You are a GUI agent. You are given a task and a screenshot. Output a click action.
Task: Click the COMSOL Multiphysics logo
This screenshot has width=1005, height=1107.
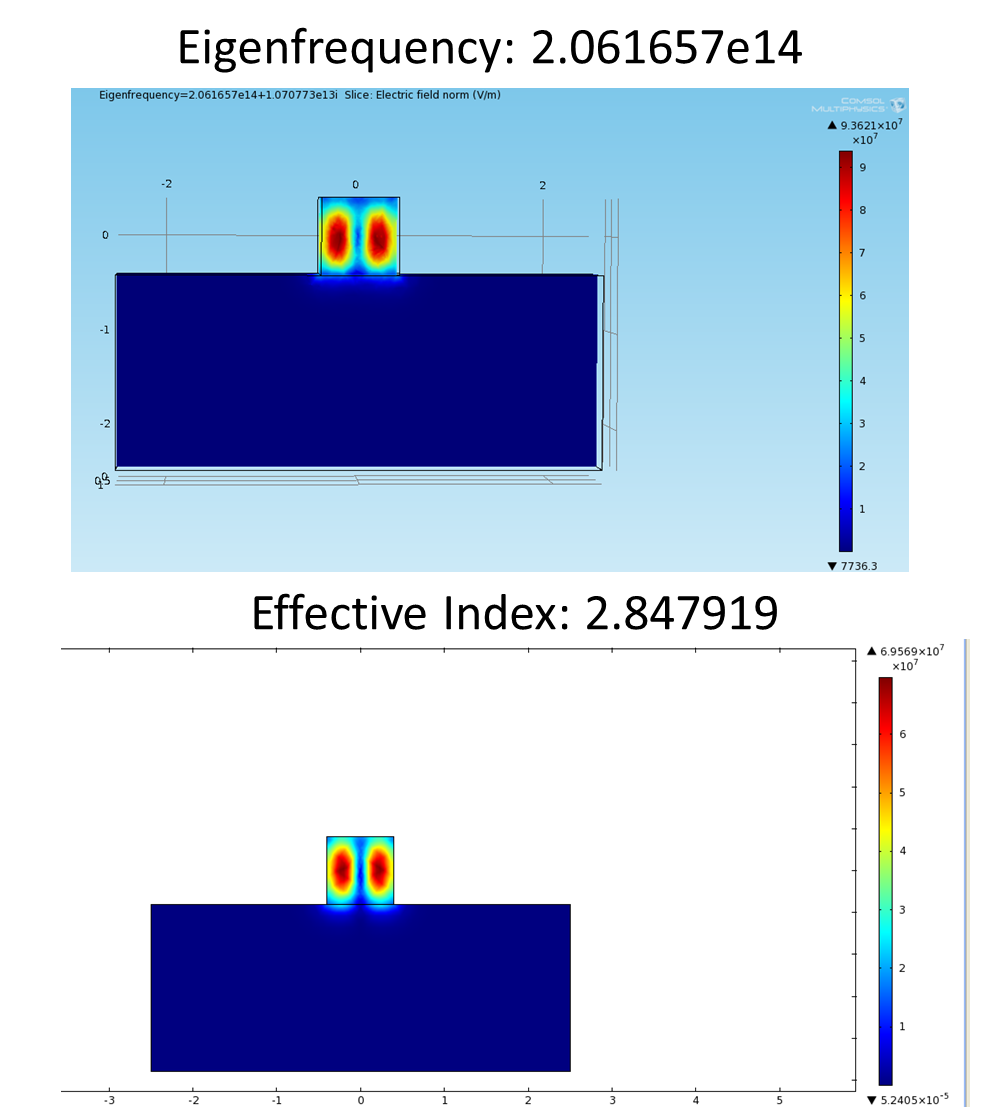(x=858, y=104)
